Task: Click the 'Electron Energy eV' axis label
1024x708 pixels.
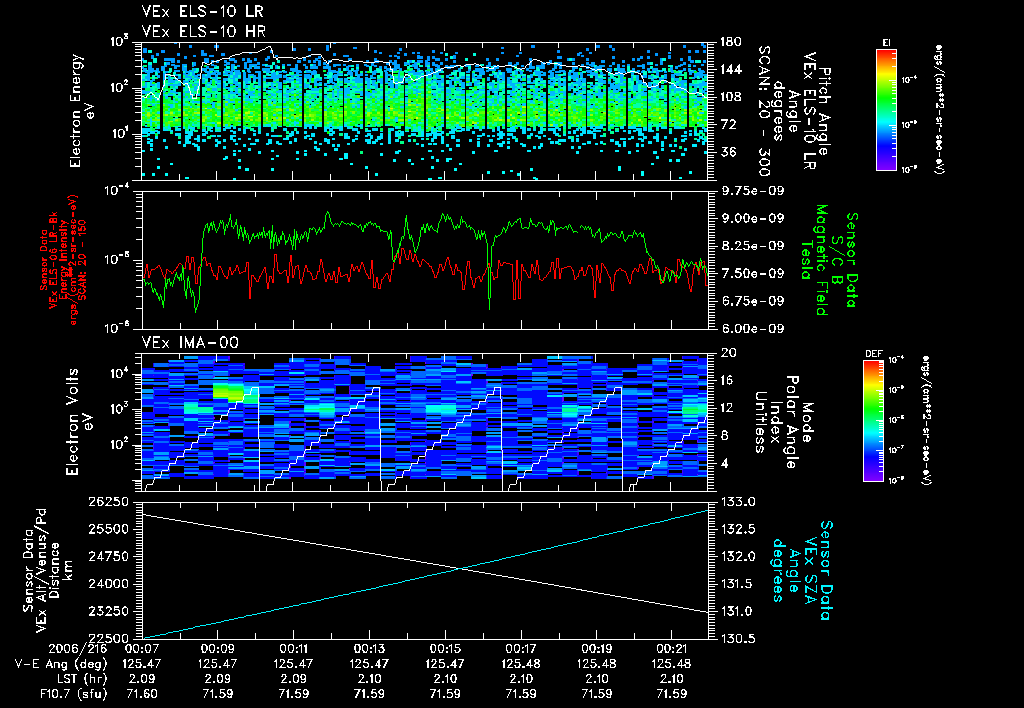Action: point(83,111)
